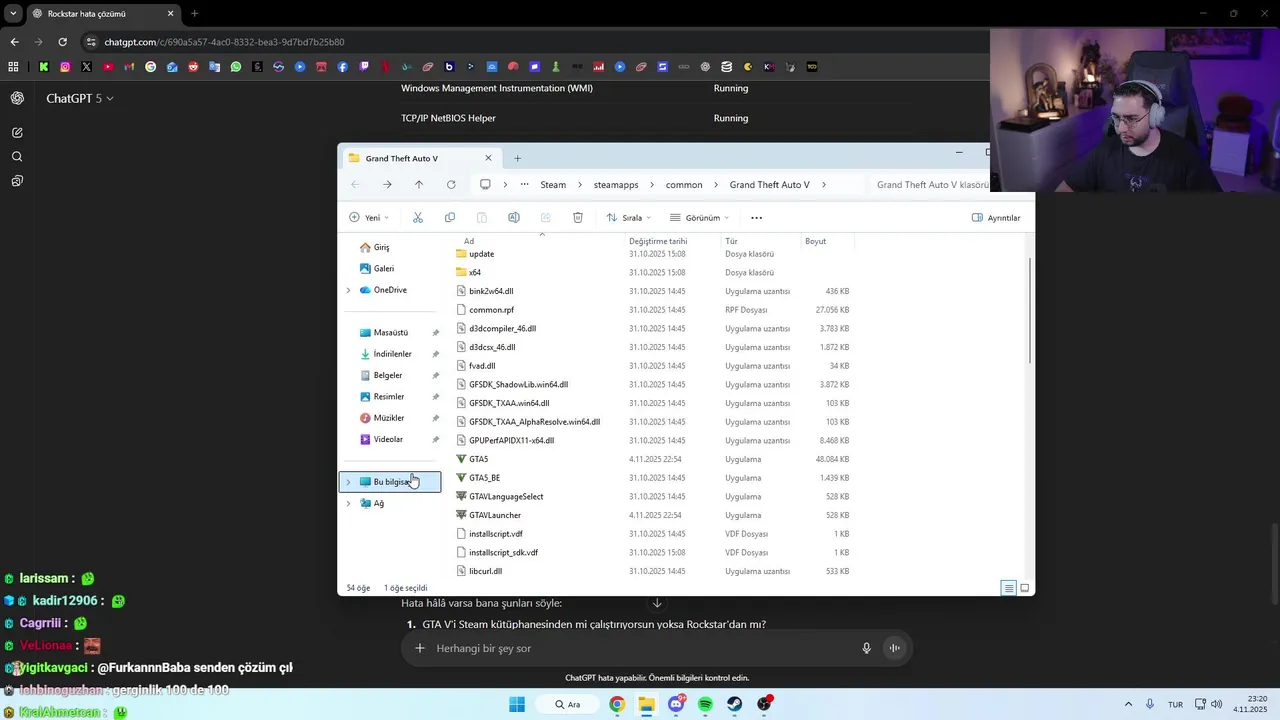Open a new Chrome tab
The image size is (1280, 720).
[x=194, y=14]
